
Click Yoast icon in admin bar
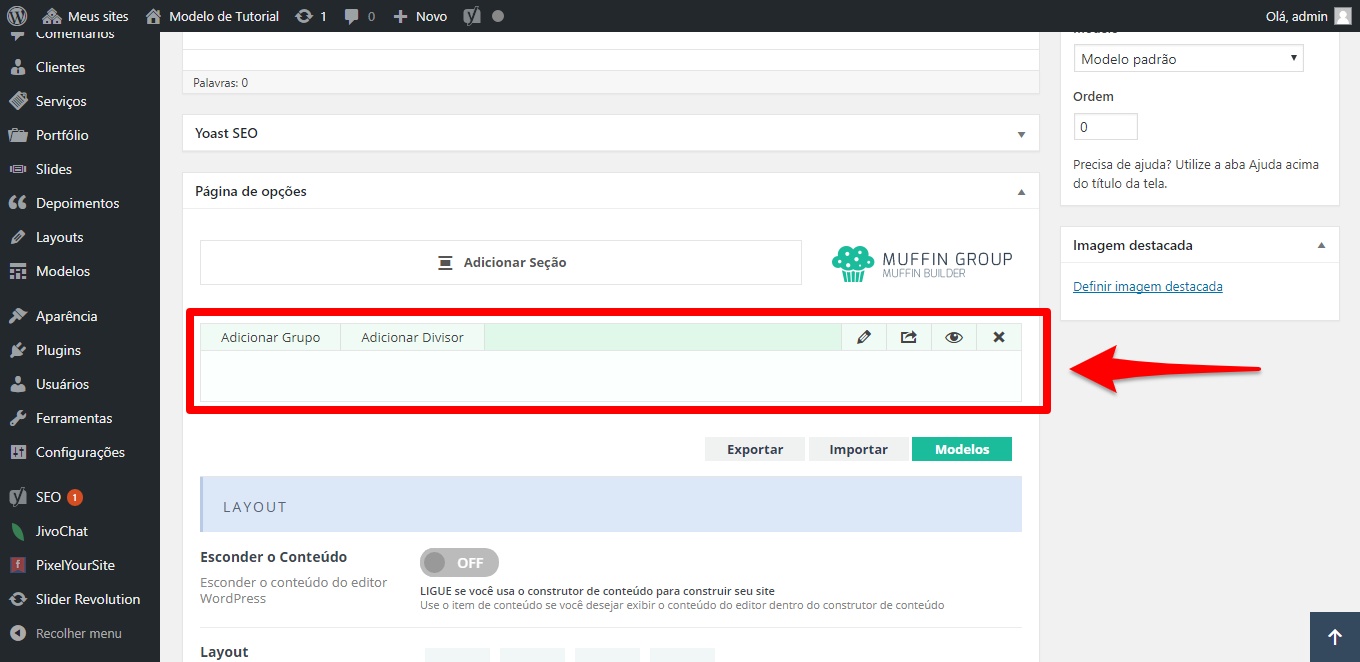(x=473, y=16)
